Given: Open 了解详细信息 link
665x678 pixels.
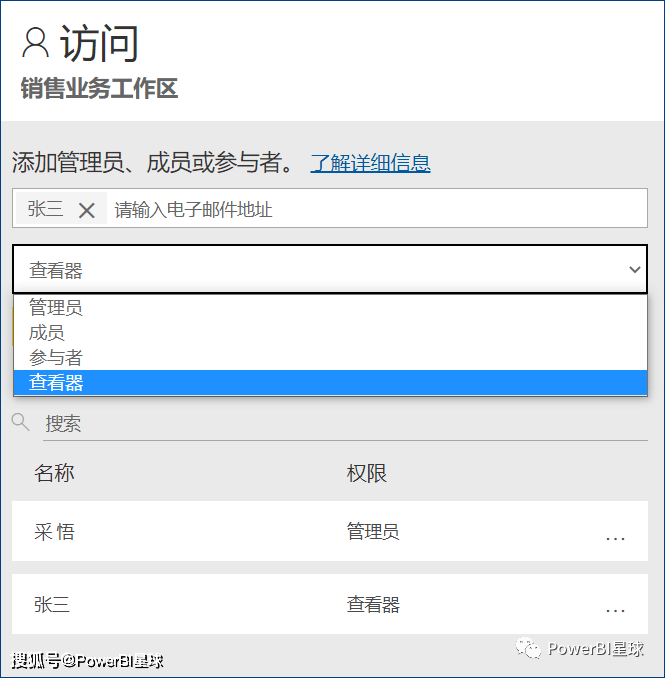Looking at the screenshot, I should (x=370, y=163).
